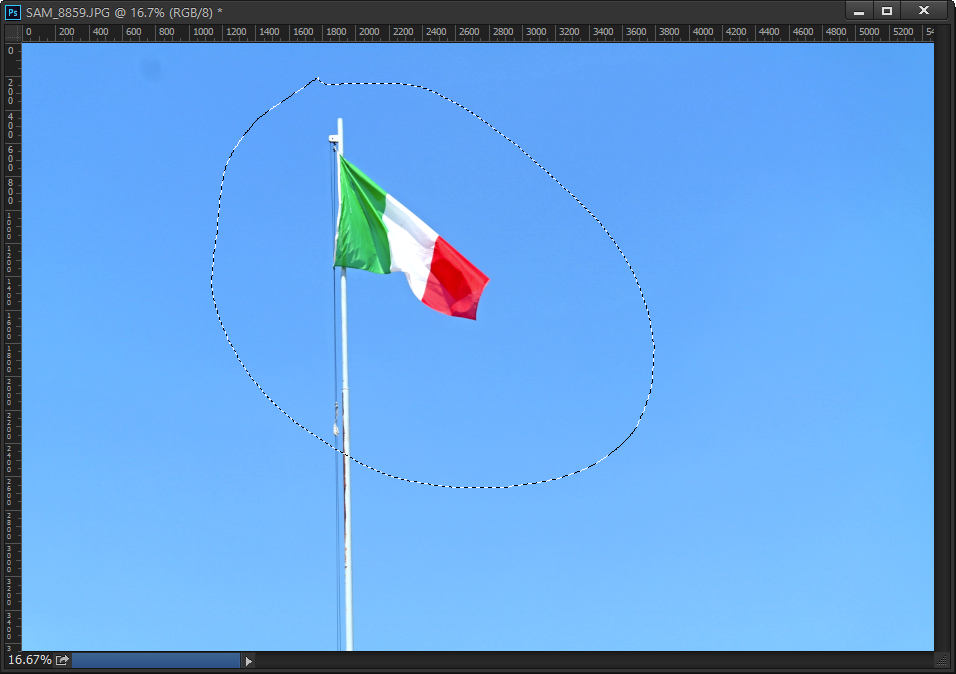956x674 pixels.
Task: Click the 16.67% zoom level field
Action: click(29, 660)
